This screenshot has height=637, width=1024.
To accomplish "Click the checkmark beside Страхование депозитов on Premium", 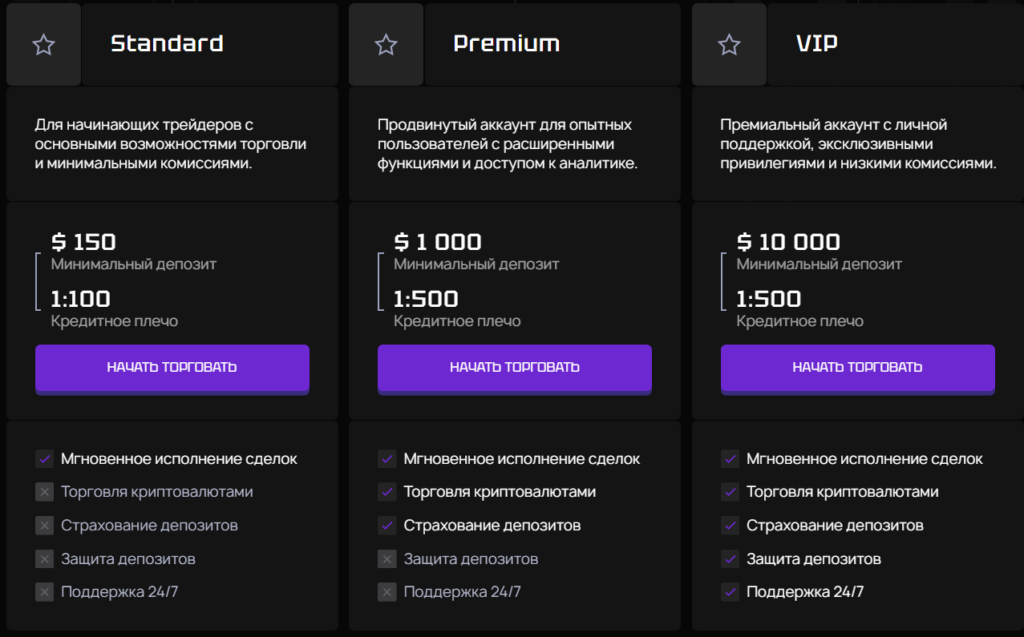I will pyautogui.click(x=388, y=525).
